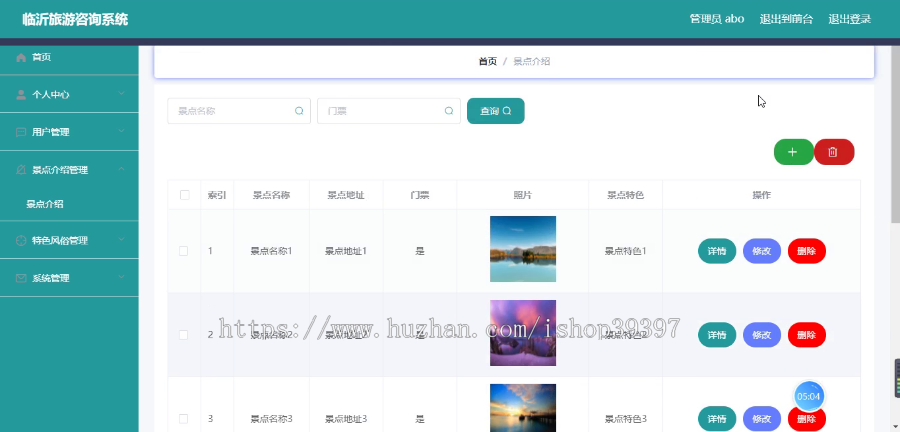Click the cell 景点特色3
The image size is (900, 432).
(626, 418)
